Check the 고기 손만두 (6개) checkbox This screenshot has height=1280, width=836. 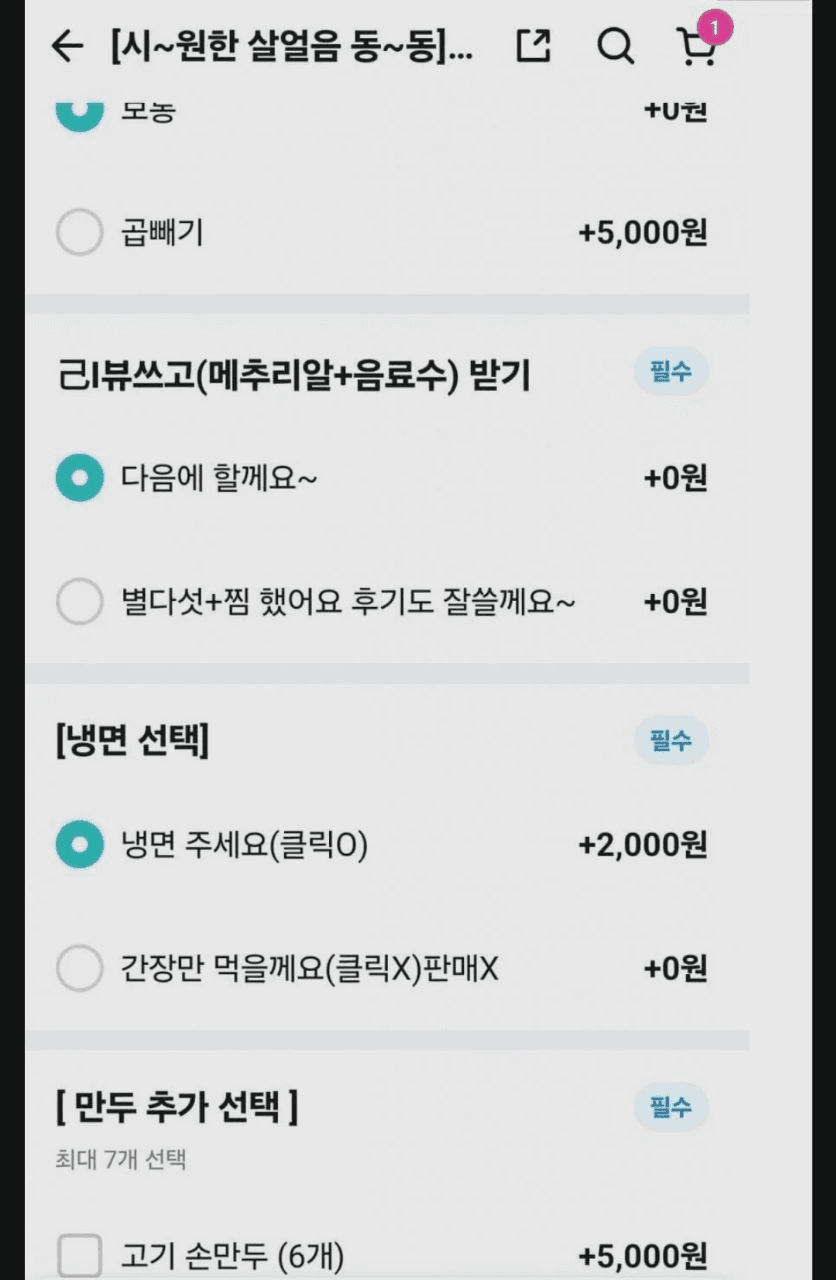(x=79, y=1256)
